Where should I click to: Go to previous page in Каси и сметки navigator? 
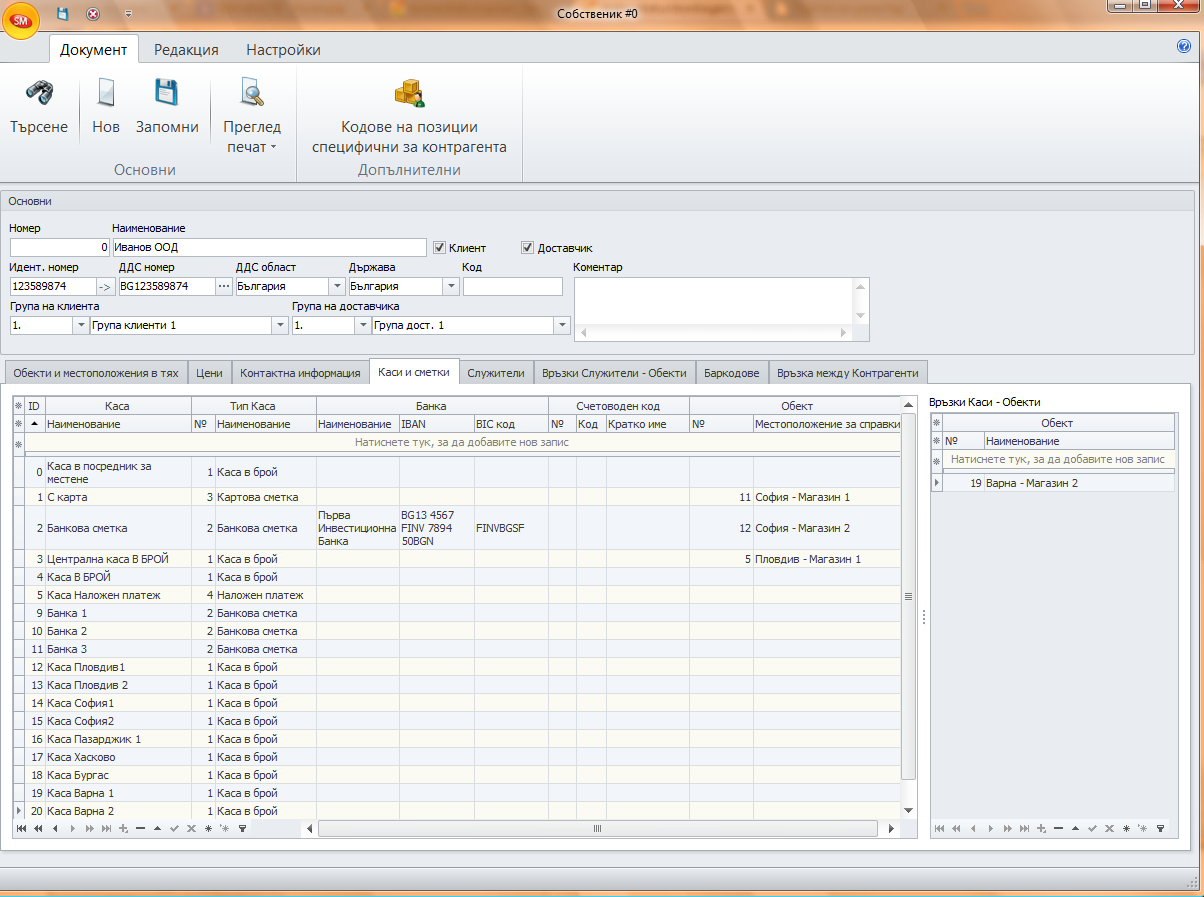tap(38, 829)
